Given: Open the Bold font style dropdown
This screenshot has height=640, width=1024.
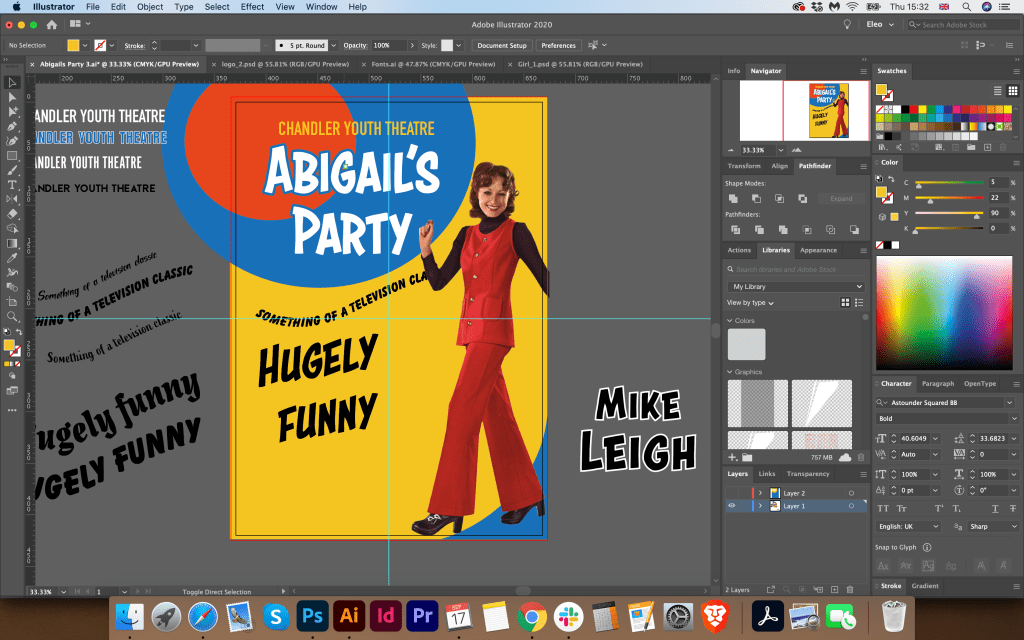Looking at the screenshot, I should tap(1015, 418).
